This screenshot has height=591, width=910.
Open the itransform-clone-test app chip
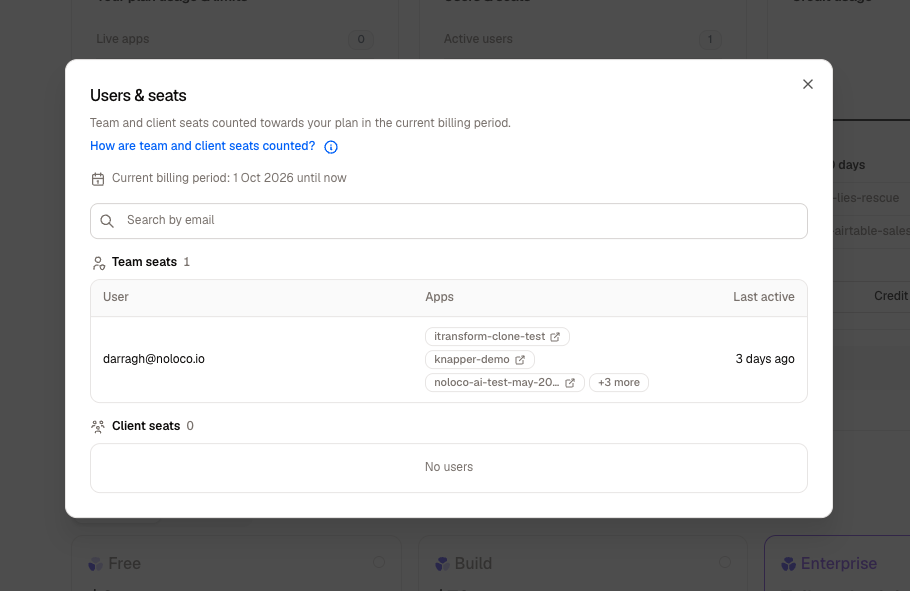[x=497, y=337]
